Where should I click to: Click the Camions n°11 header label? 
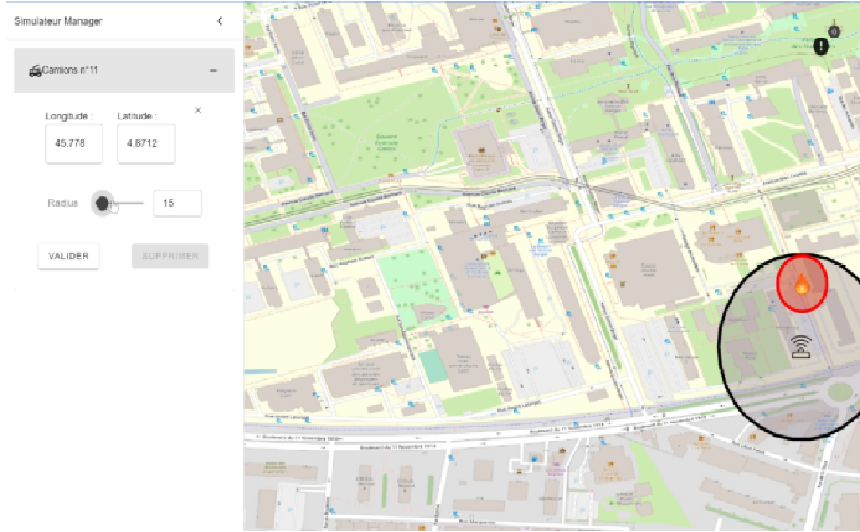(70, 71)
